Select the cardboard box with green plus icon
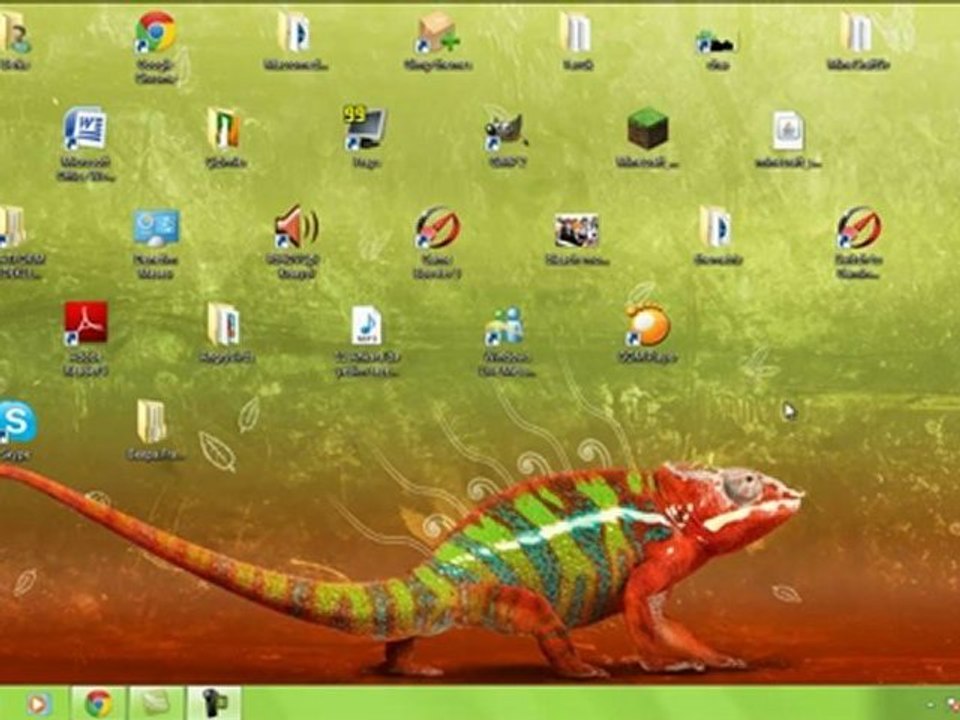The width and height of the screenshot is (960, 720). (437, 33)
